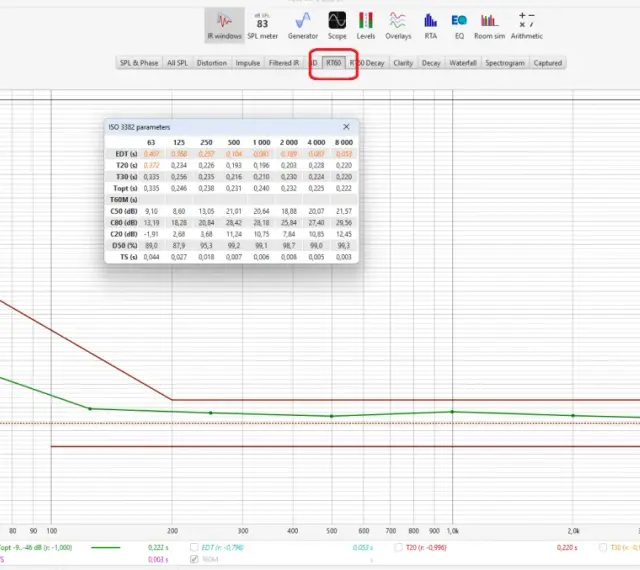Launch the signal Generator

pos(302,25)
